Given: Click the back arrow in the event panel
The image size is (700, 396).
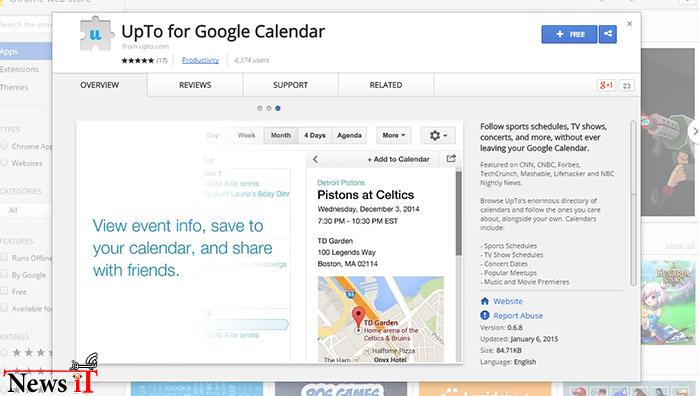Looking at the screenshot, I should pyautogui.click(x=316, y=159).
